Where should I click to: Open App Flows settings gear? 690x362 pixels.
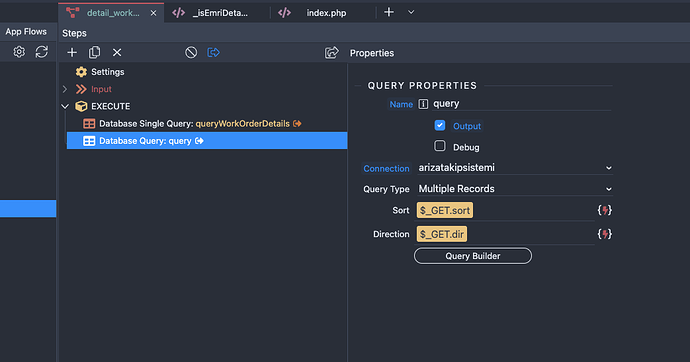(19, 52)
